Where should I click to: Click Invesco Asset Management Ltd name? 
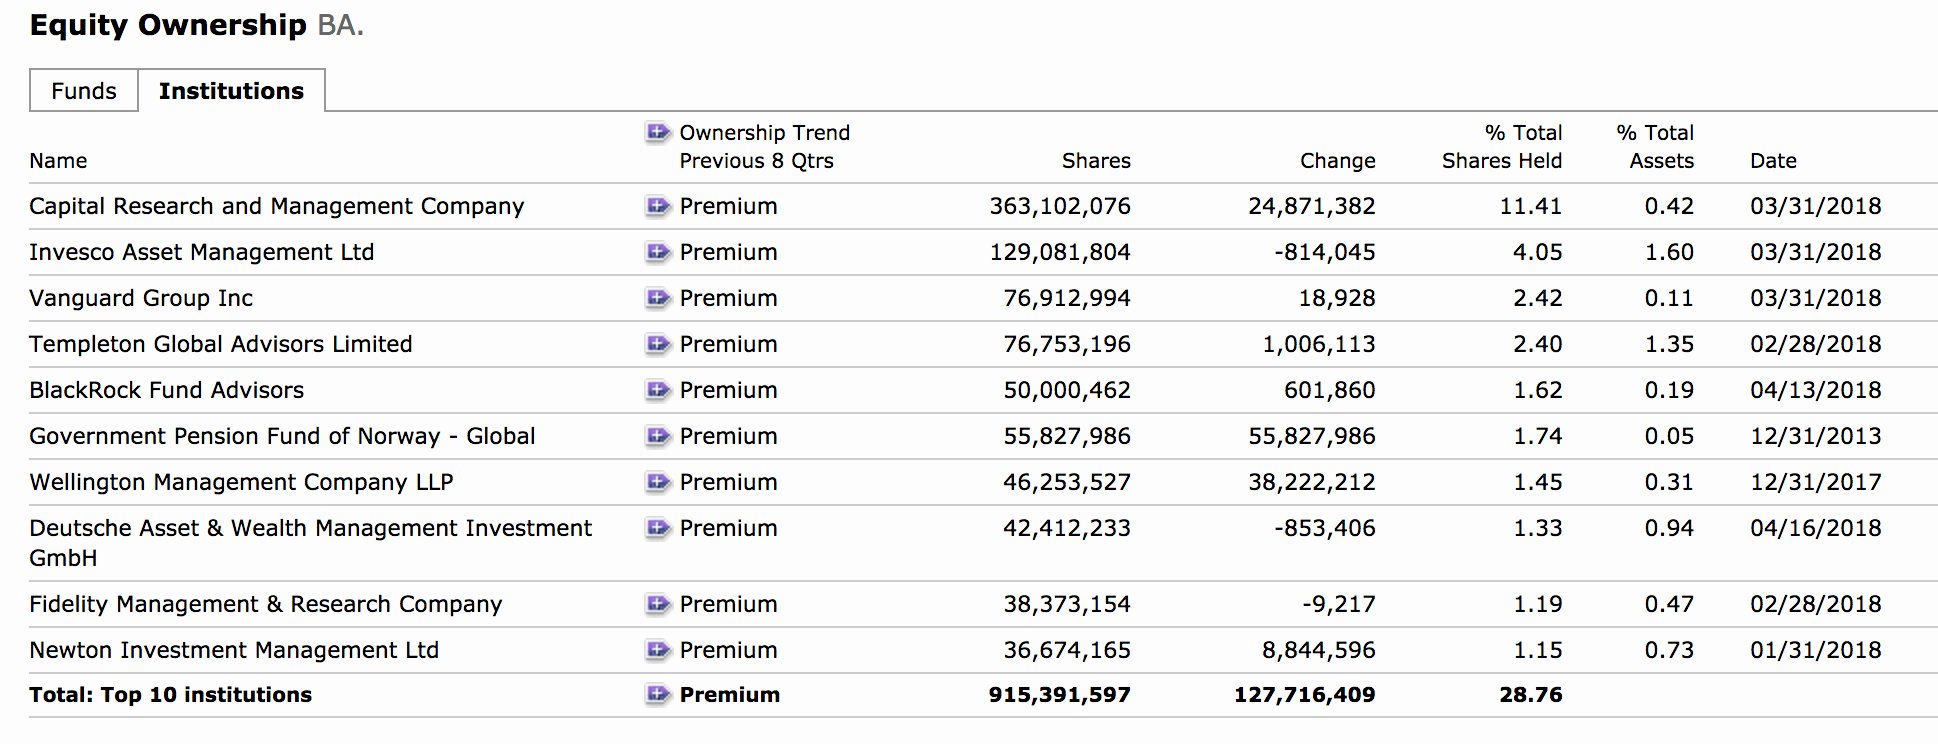pyautogui.click(x=202, y=252)
